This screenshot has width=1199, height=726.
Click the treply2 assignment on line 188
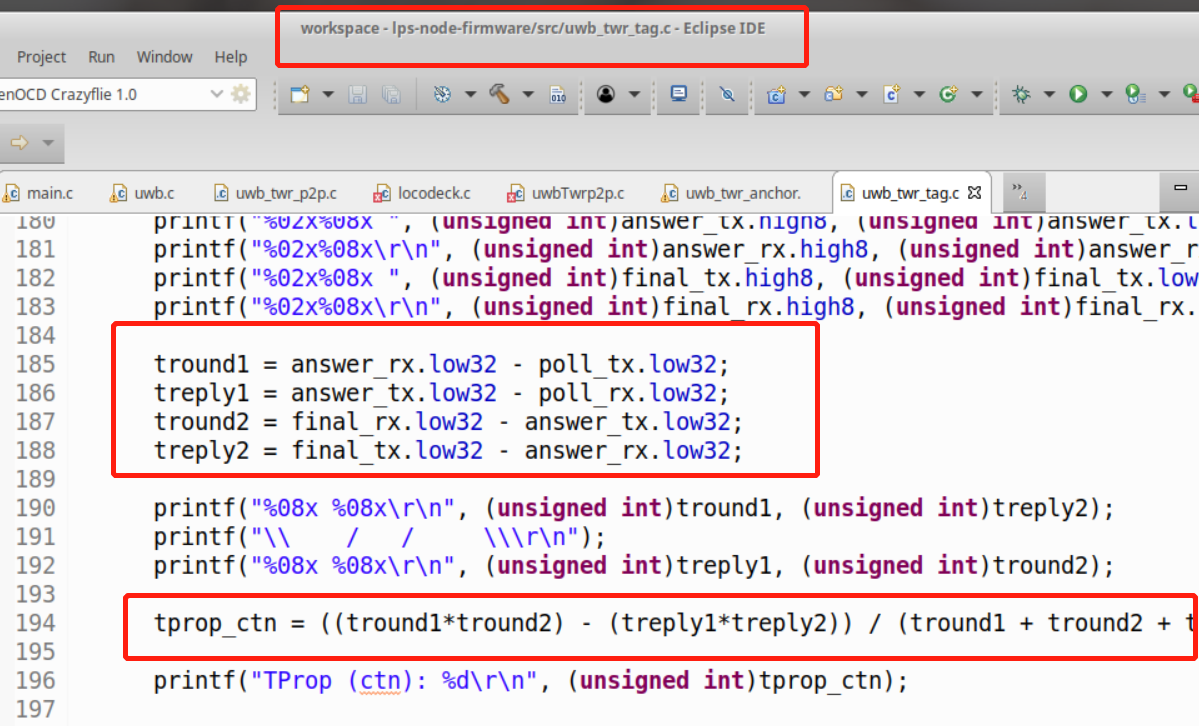448,451
